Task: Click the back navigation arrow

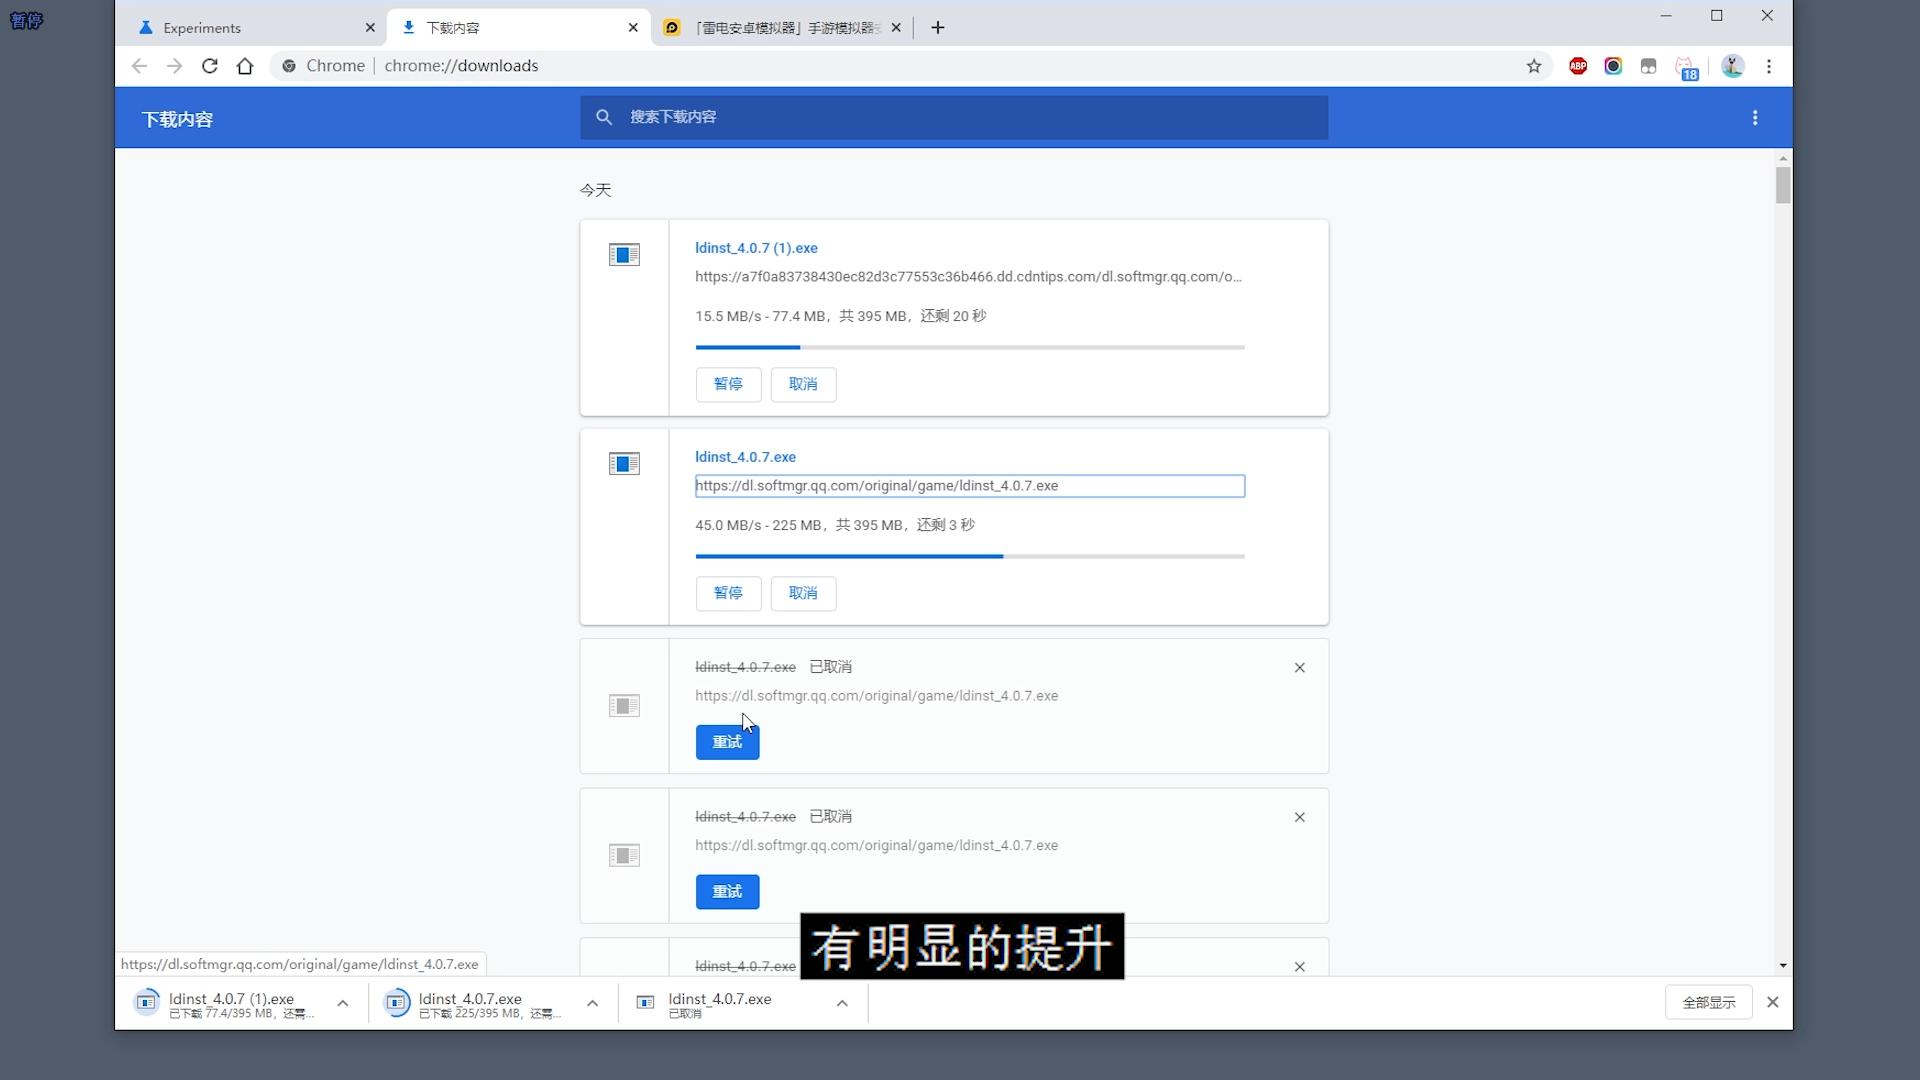Action: 139,66
